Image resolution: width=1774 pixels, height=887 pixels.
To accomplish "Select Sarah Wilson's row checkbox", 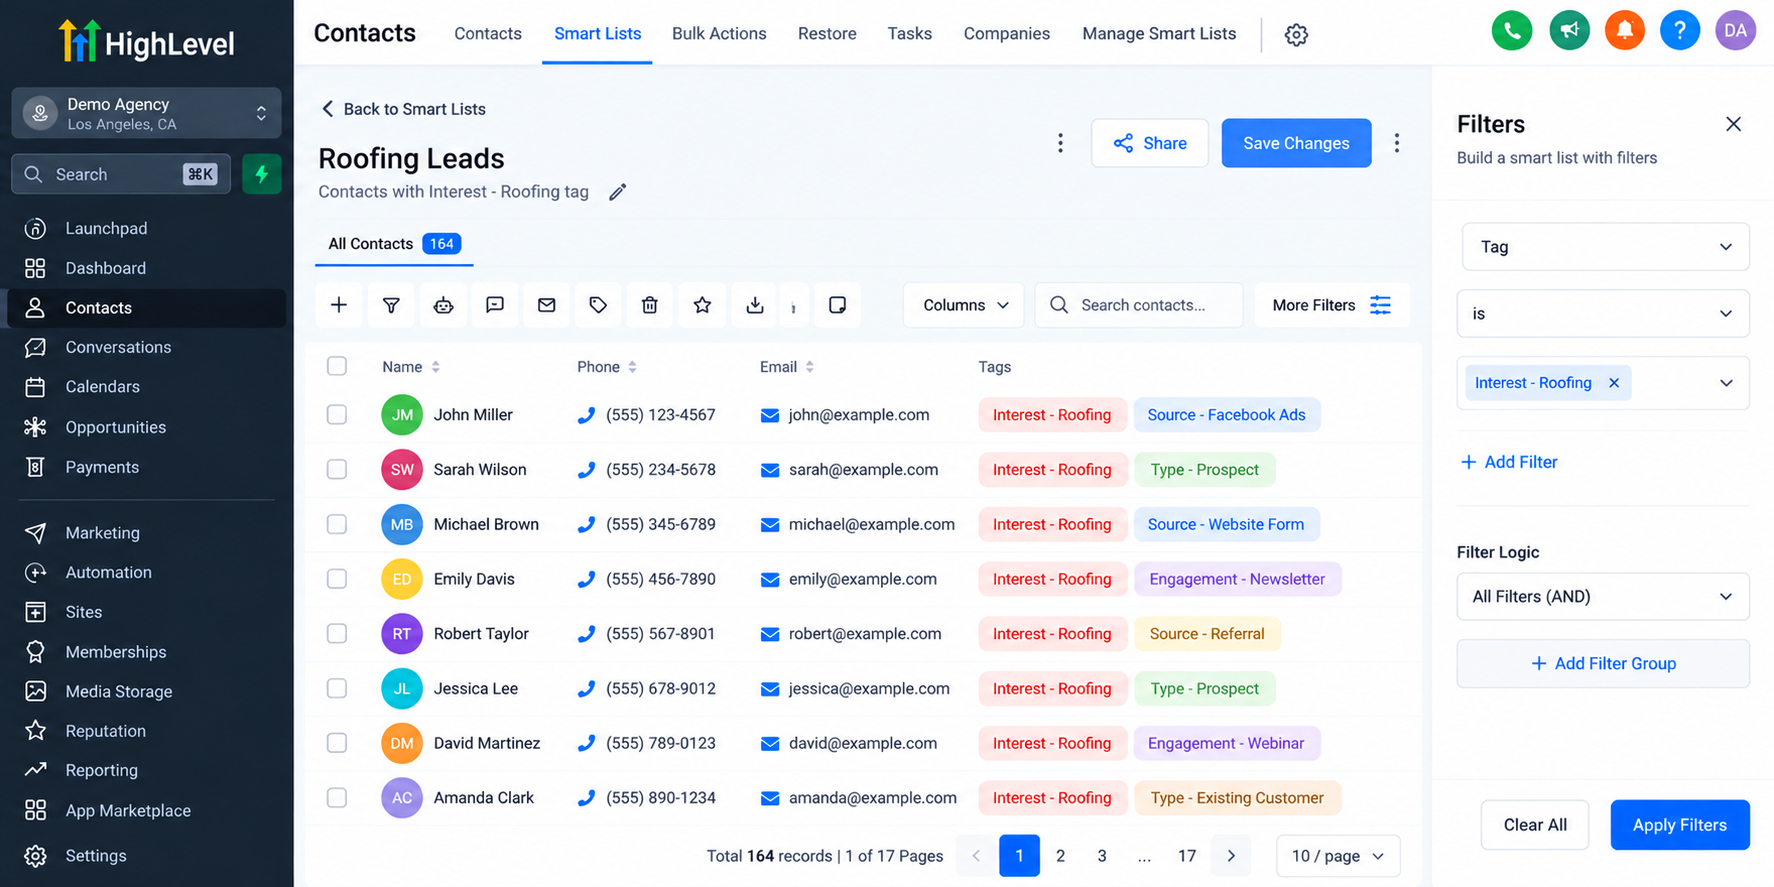I will tap(337, 469).
